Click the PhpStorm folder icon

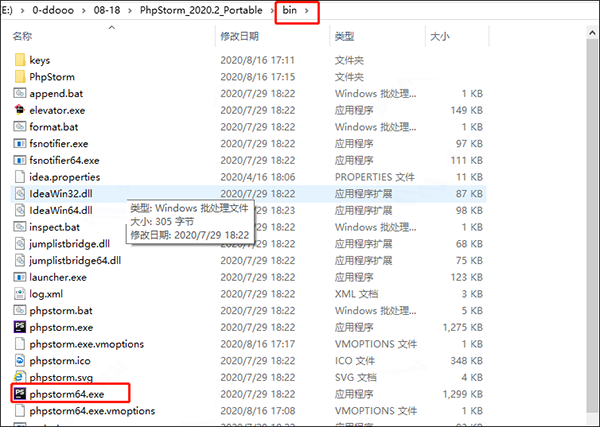pos(20,77)
